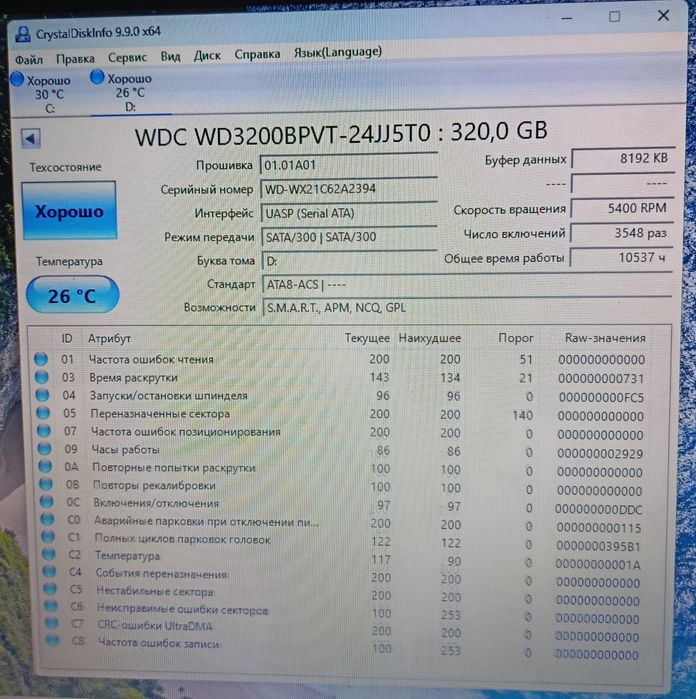The height and width of the screenshot is (699, 696).
Task: Select the Переназначенные сектора row
Action: (x=342, y=414)
